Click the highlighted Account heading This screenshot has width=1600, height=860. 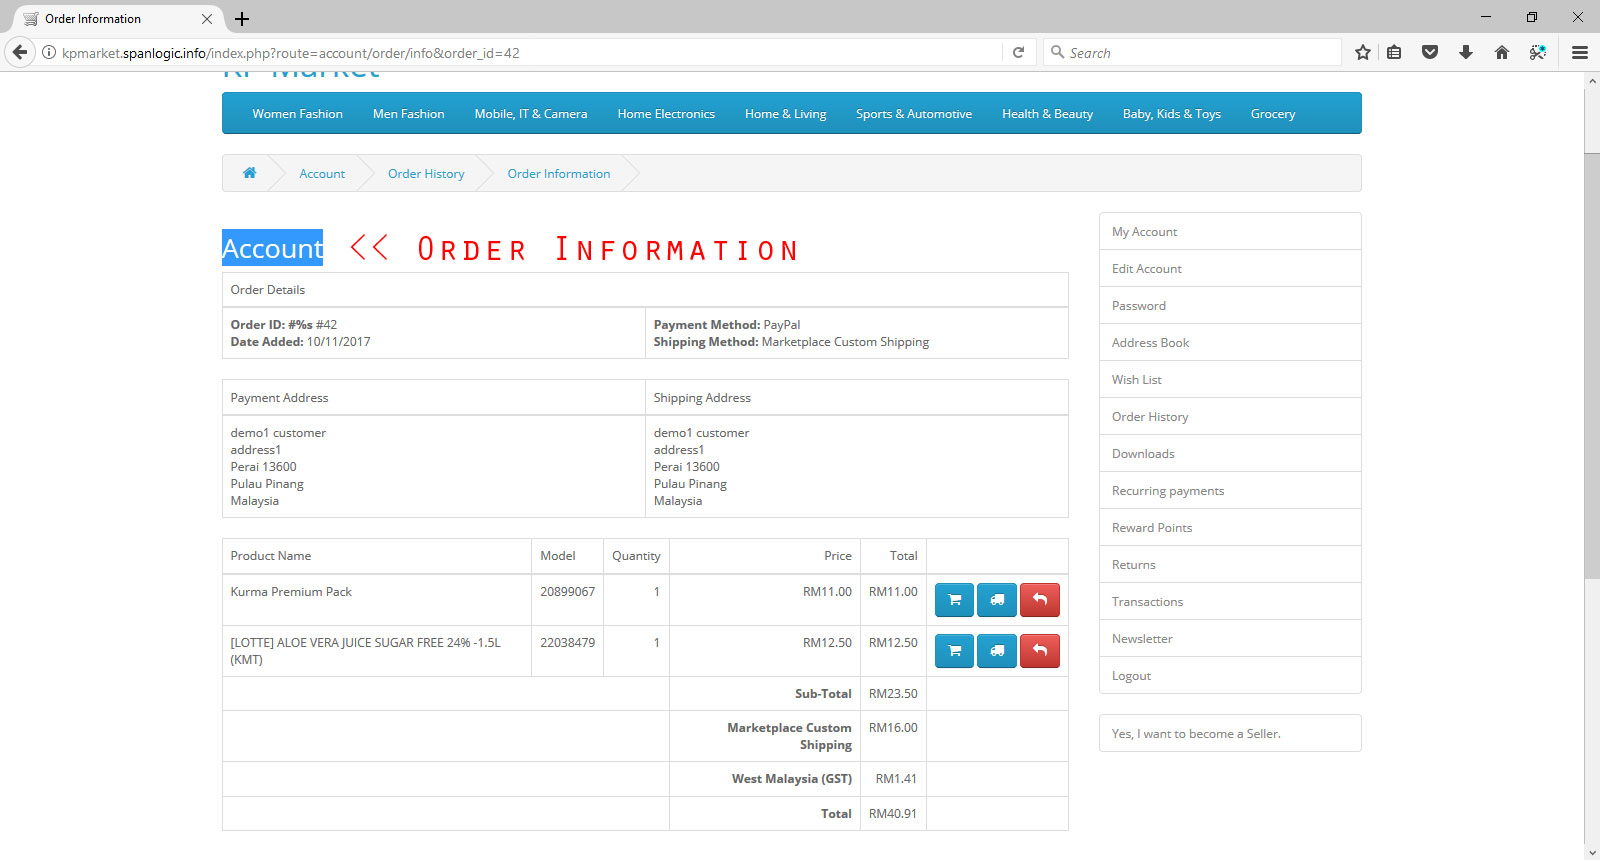272,248
